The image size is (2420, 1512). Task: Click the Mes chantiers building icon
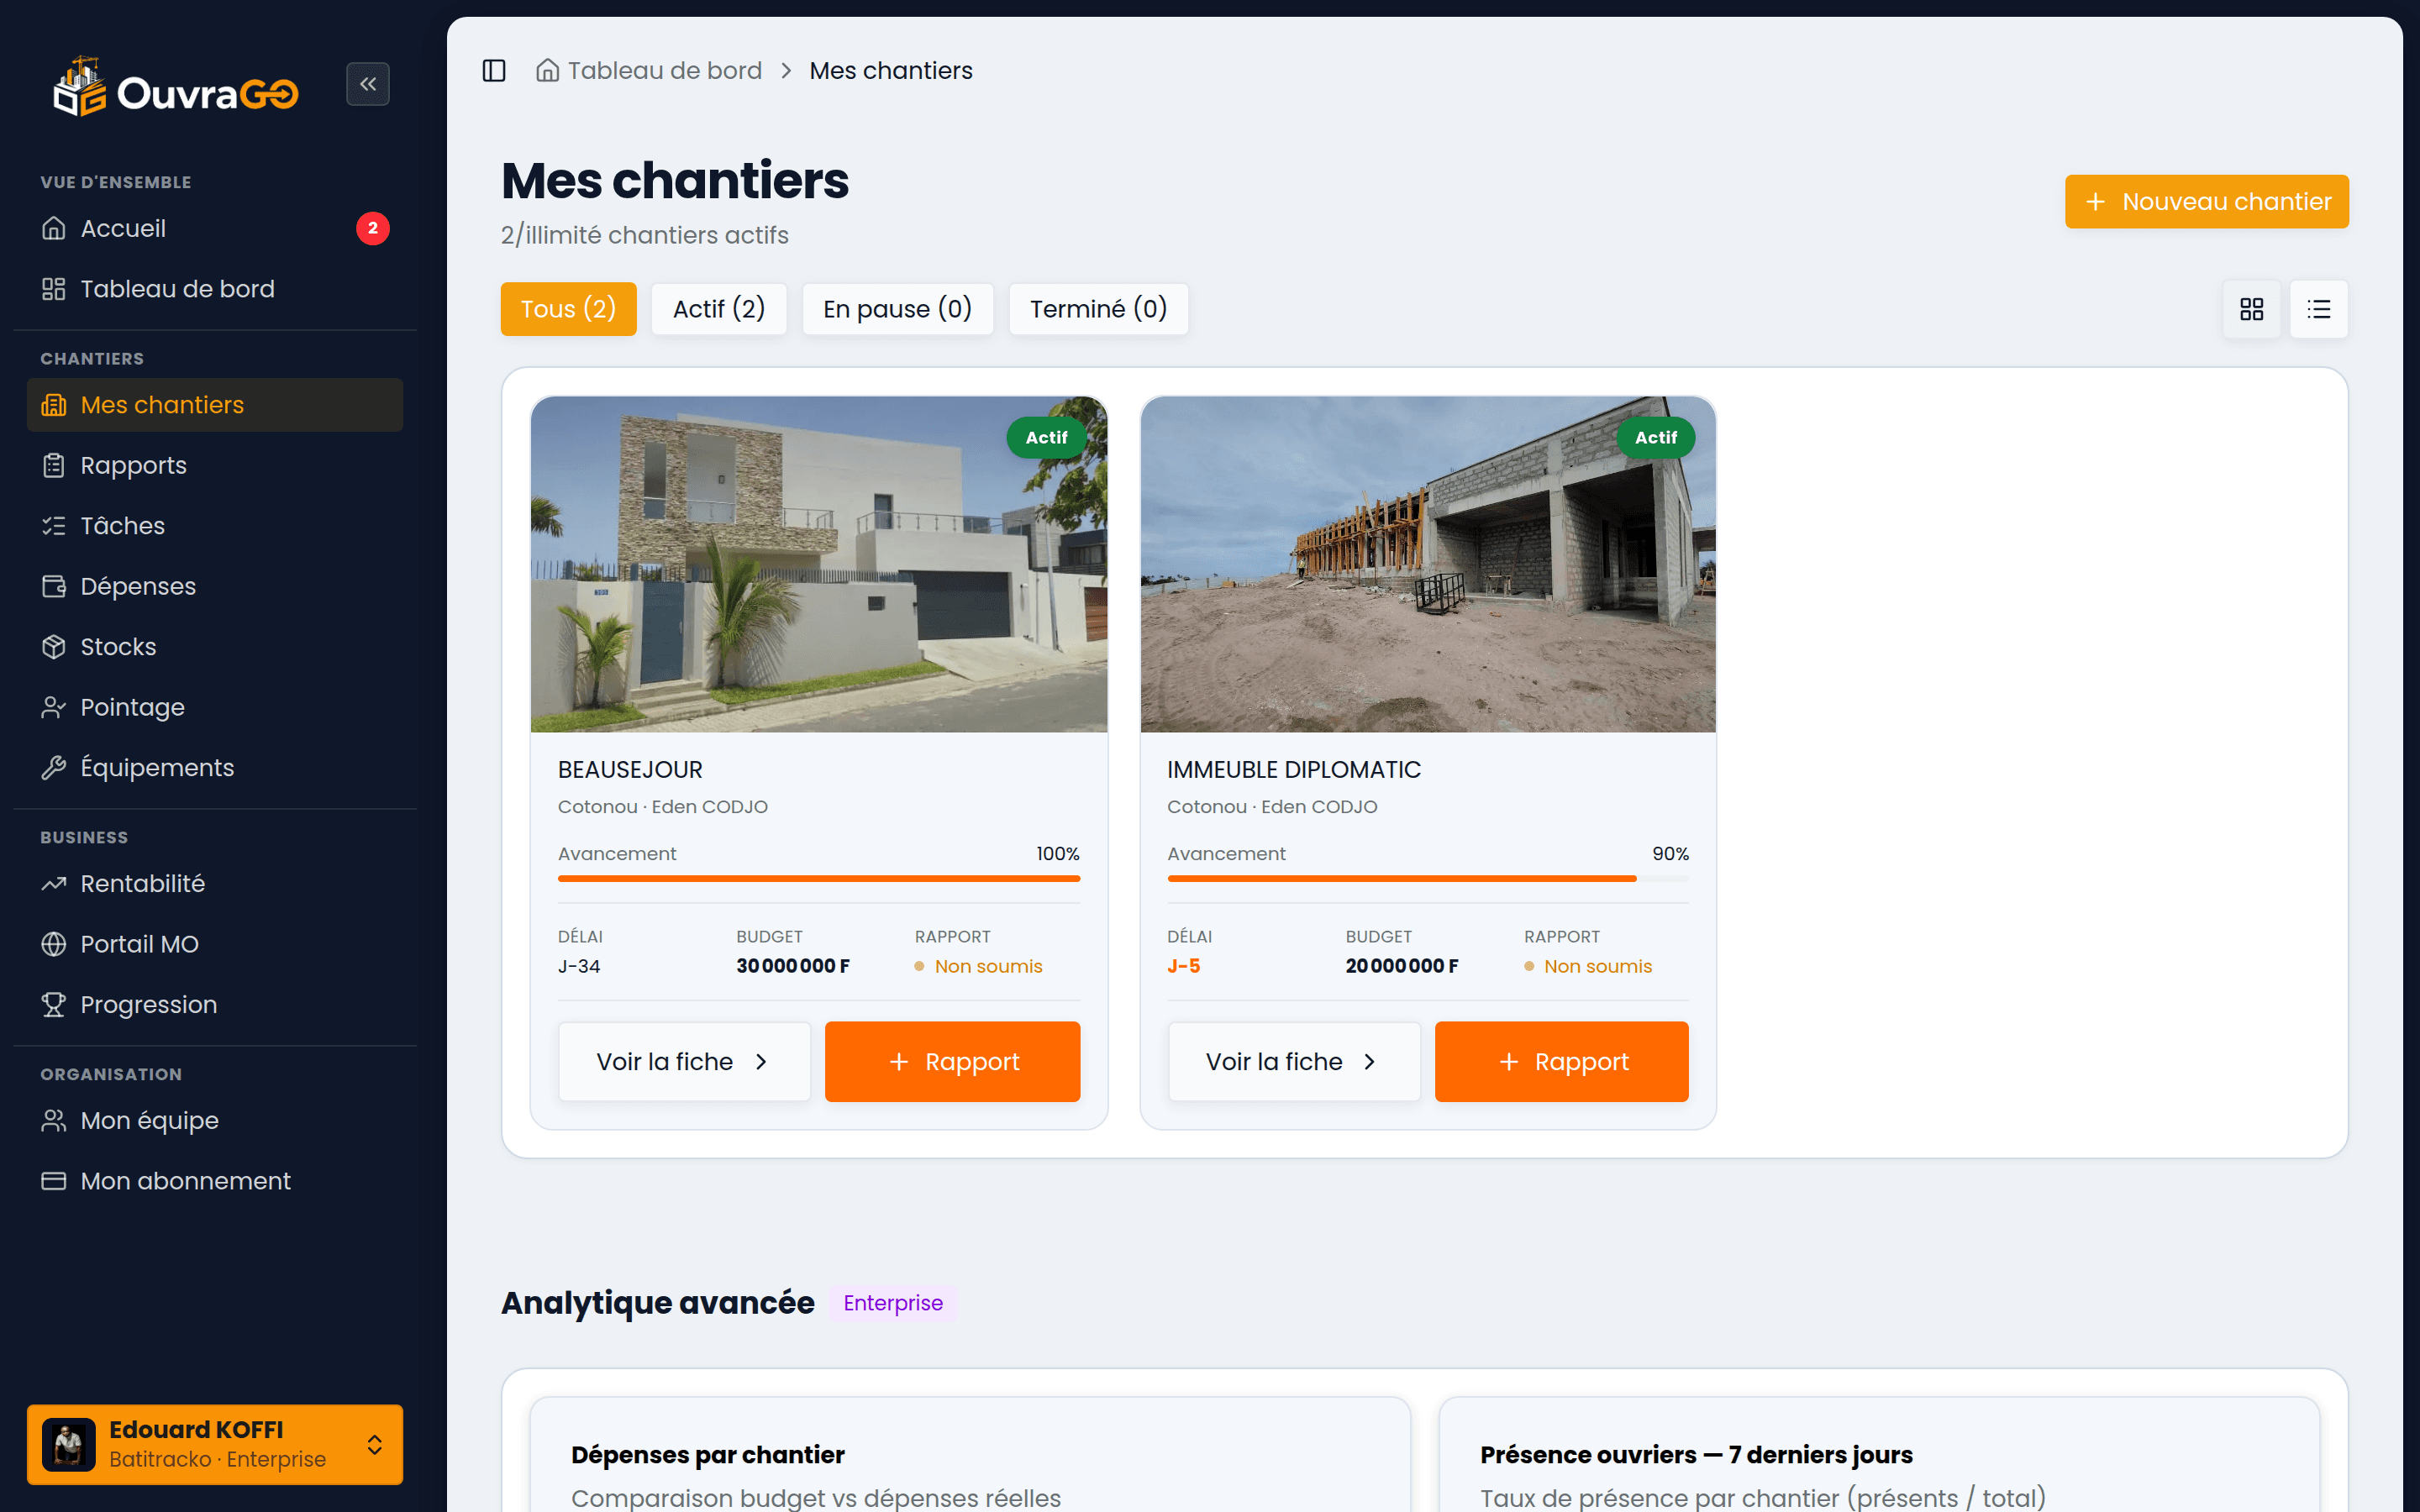pos(54,405)
